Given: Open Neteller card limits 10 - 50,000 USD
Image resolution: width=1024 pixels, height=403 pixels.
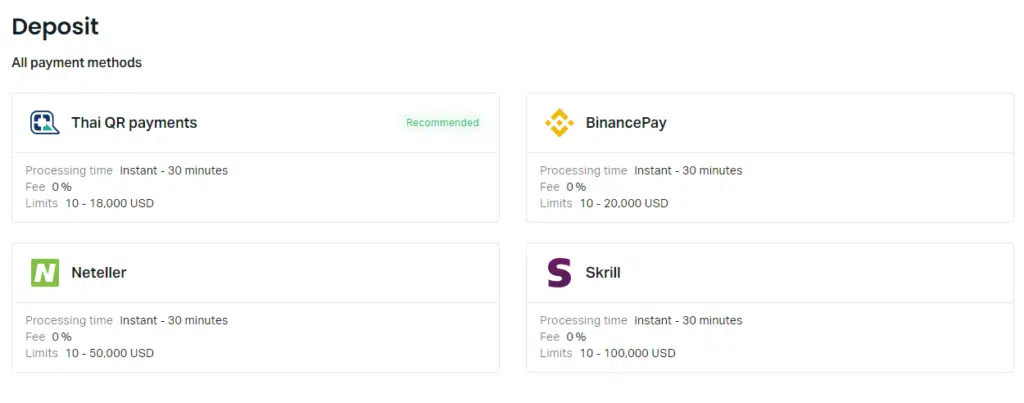Looking at the screenshot, I should tap(89, 353).
